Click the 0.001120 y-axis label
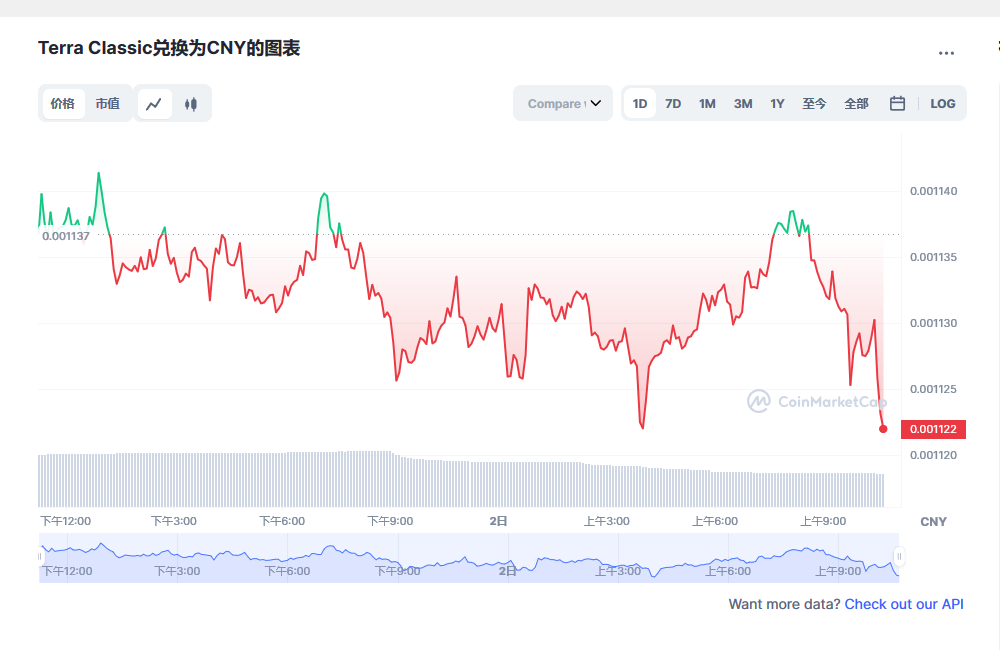Screen dimensions: 1000x650 coord(933,455)
